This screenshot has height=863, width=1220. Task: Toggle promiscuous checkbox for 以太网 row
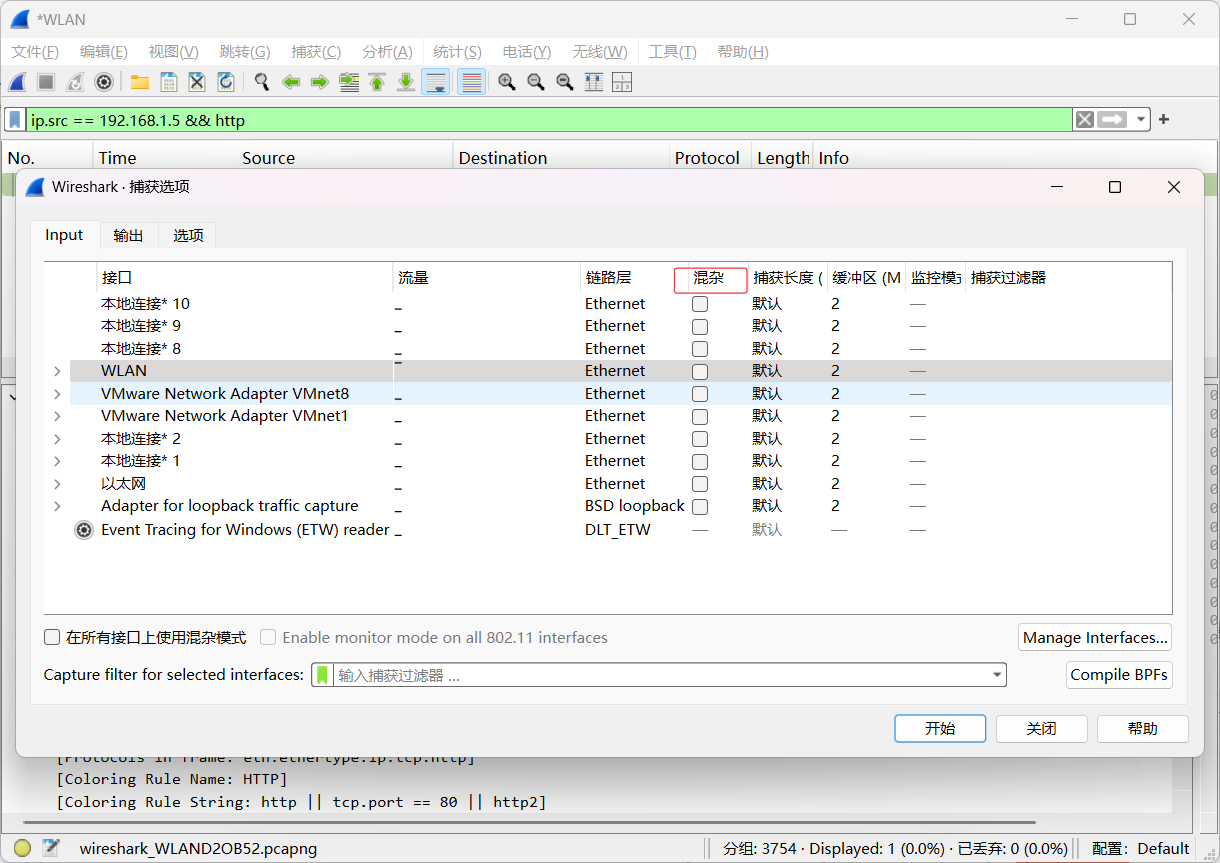(700, 484)
